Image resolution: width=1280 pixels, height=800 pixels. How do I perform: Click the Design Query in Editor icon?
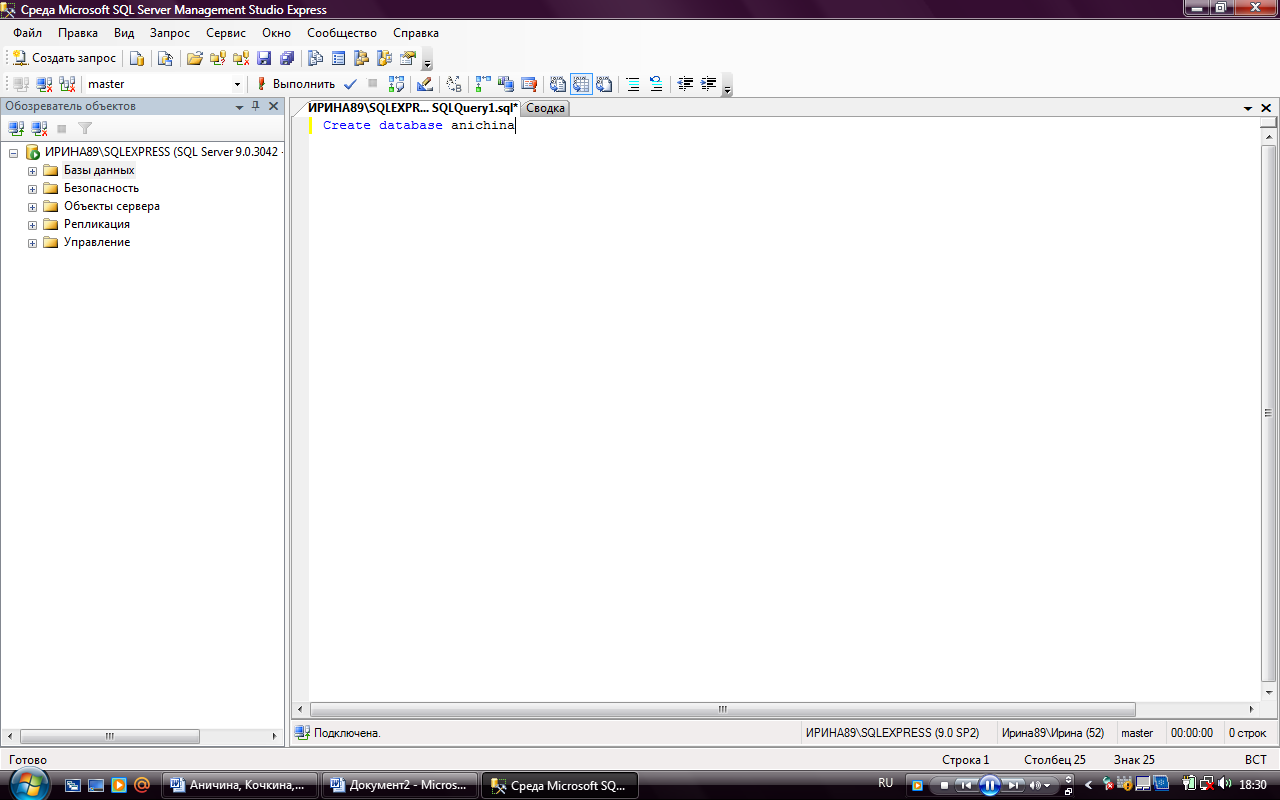(x=425, y=84)
